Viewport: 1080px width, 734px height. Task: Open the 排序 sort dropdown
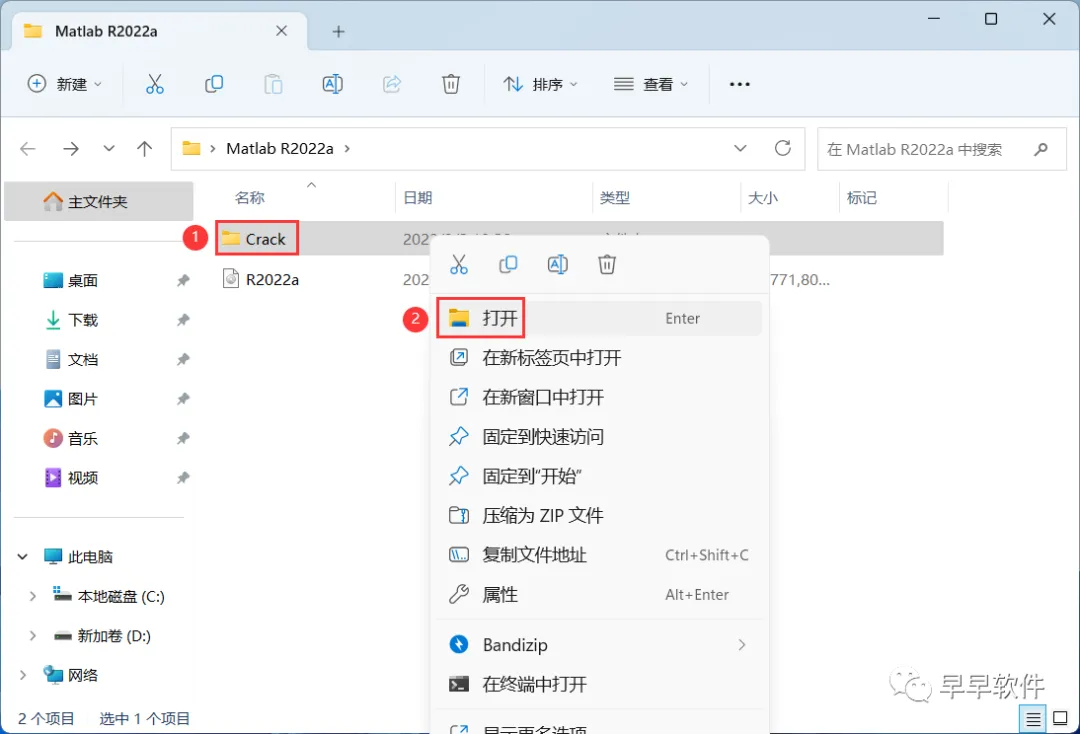coord(541,84)
